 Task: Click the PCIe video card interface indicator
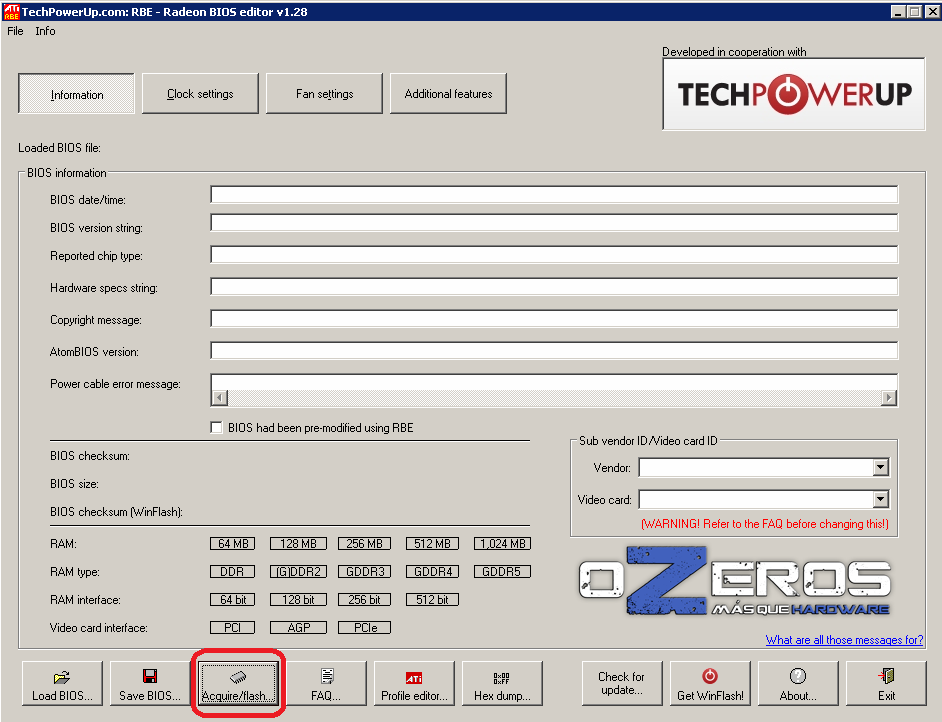point(364,628)
